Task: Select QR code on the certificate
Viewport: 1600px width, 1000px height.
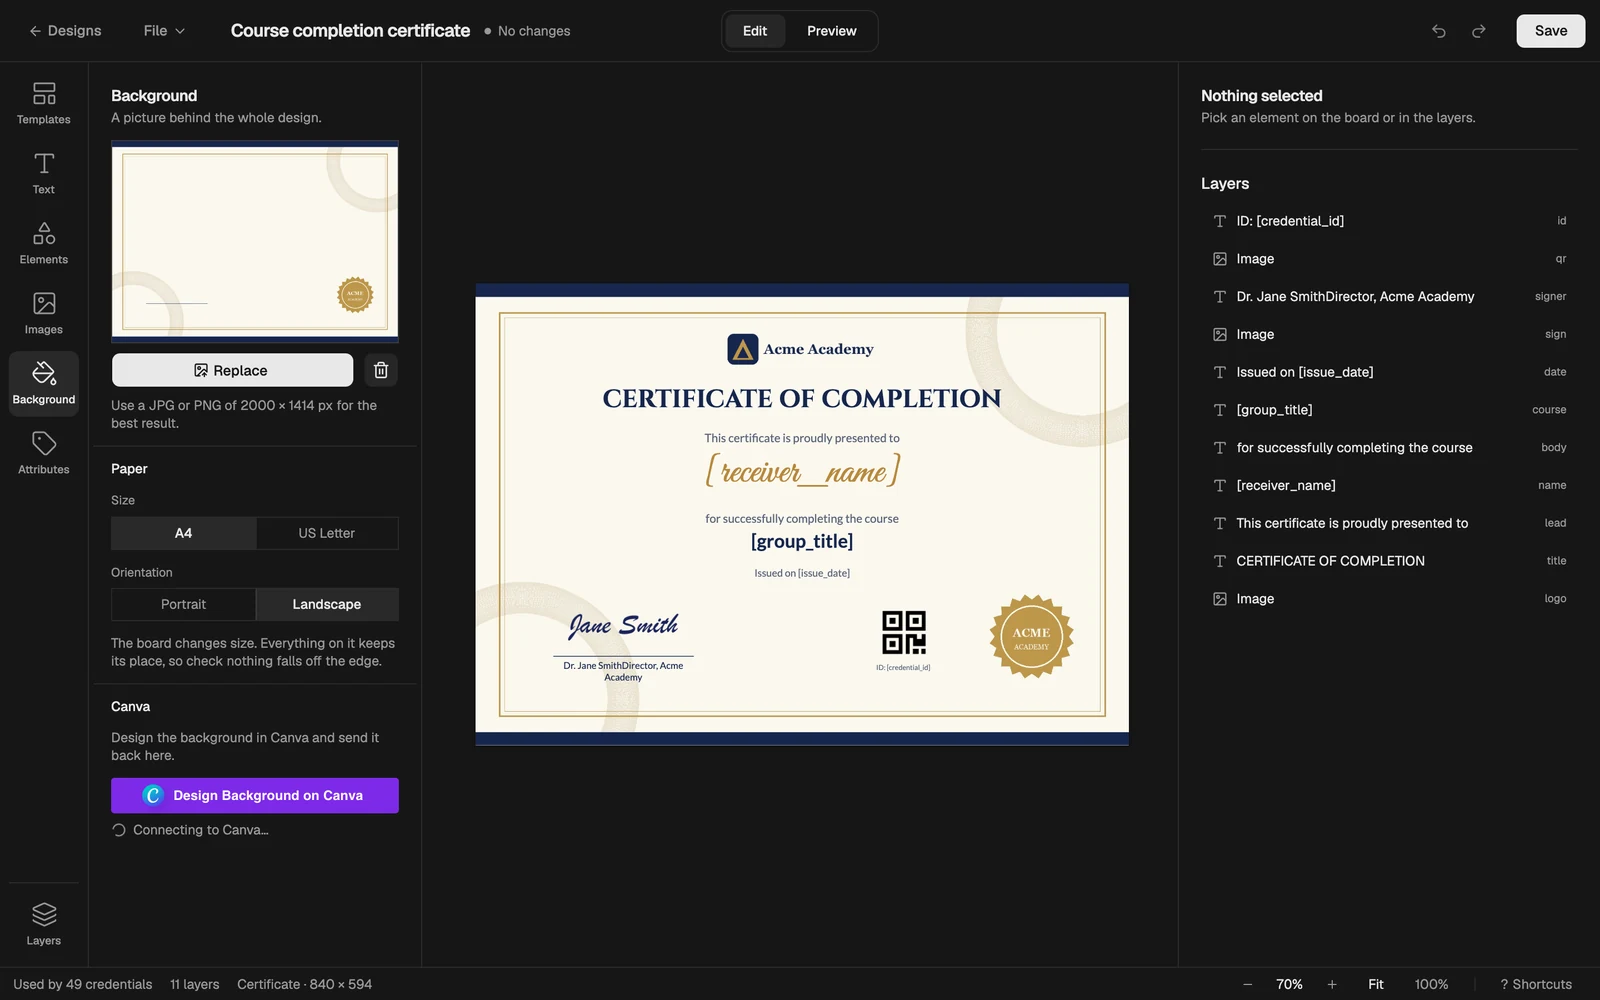Action: point(904,632)
